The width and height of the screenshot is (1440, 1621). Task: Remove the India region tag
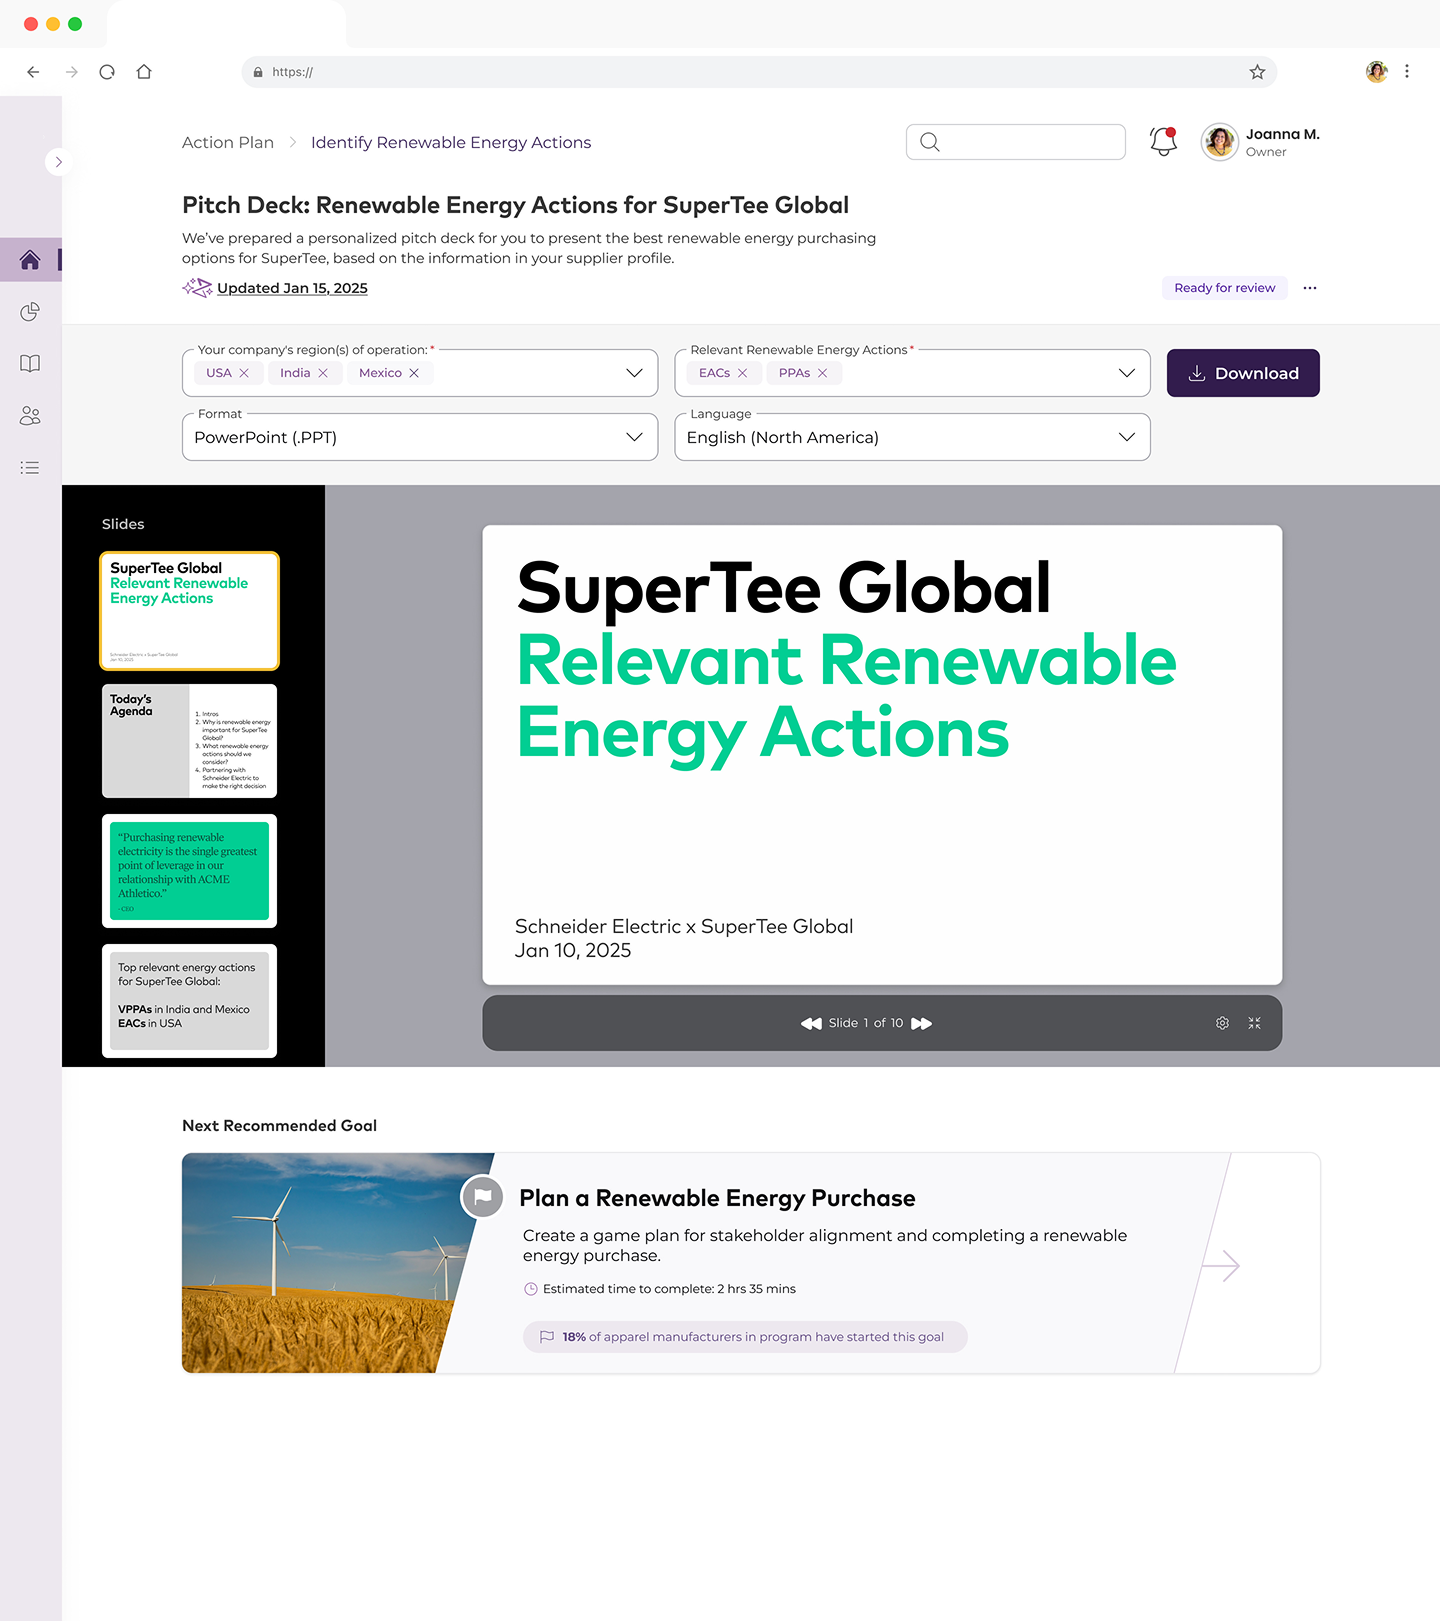(x=323, y=373)
